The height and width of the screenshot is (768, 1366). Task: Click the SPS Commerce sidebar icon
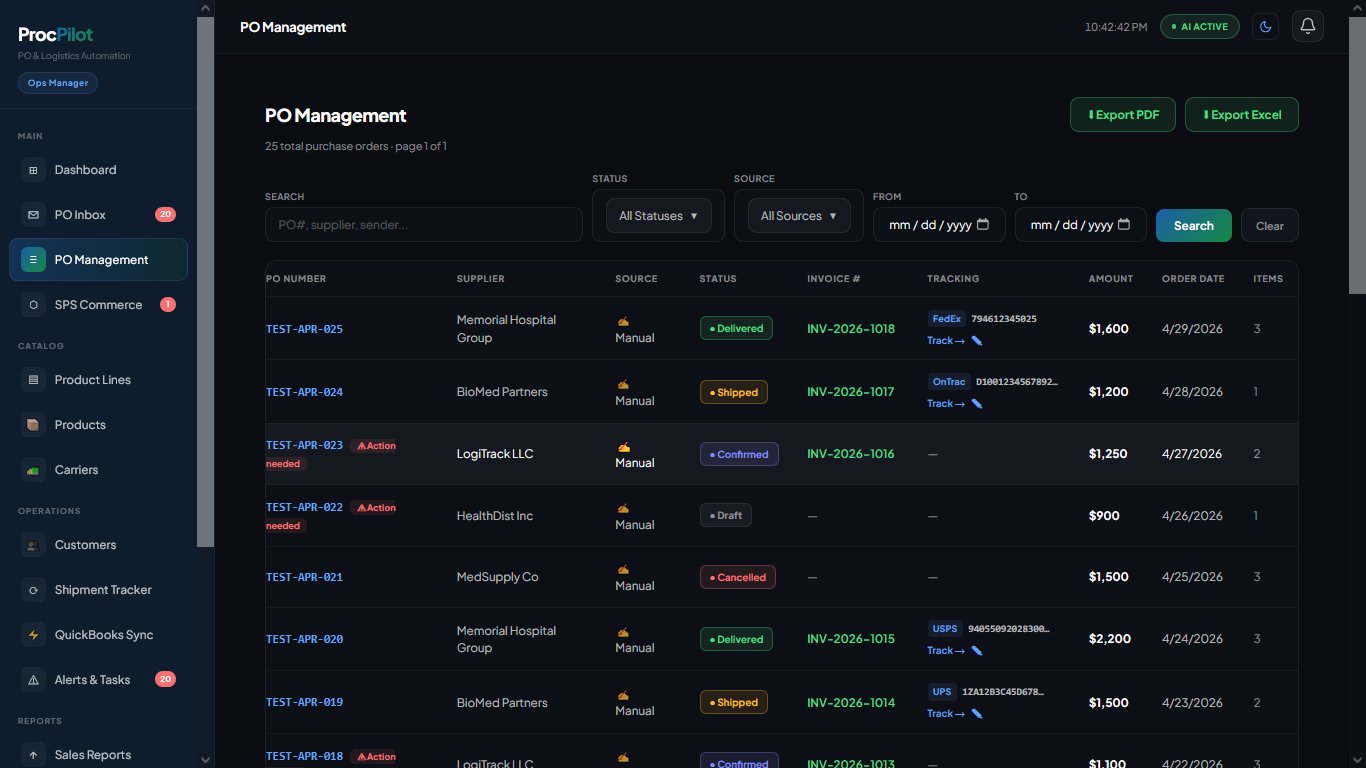[x=33, y=305]
